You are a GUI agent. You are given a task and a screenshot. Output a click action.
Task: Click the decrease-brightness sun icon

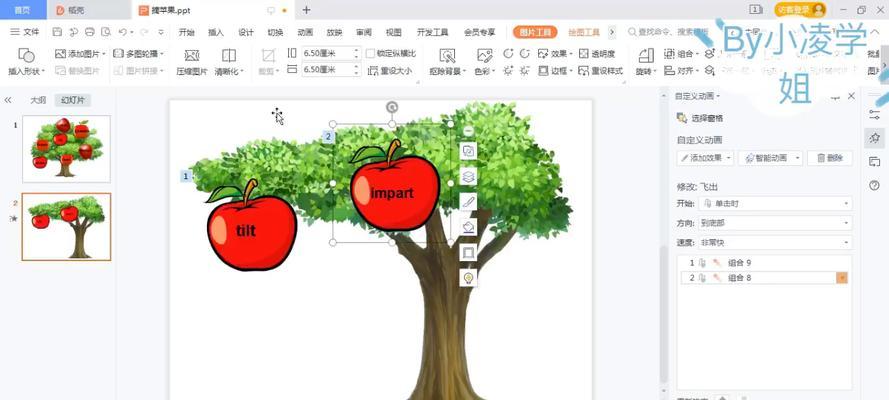click(x=525, y=71)
